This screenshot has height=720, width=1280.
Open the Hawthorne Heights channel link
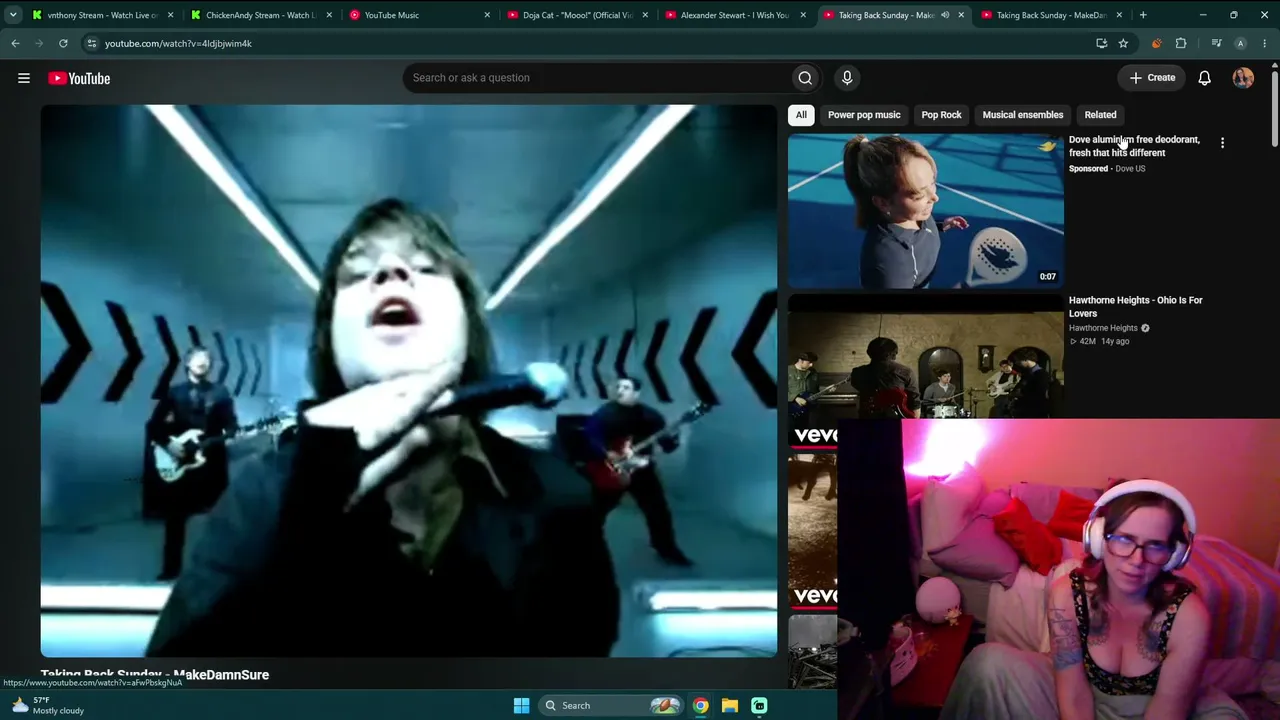(x=1103, y=328)
